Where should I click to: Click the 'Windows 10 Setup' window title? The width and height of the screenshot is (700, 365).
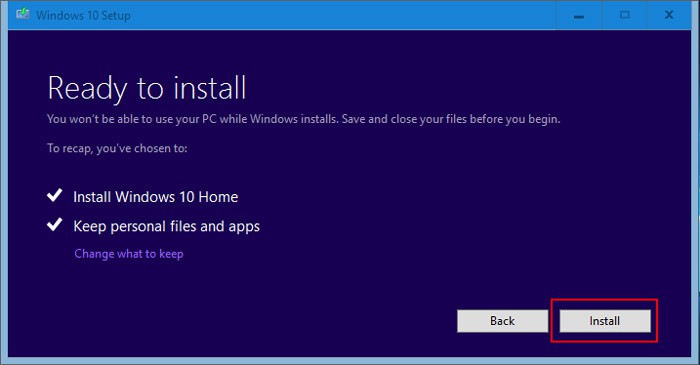pos(83,15)
